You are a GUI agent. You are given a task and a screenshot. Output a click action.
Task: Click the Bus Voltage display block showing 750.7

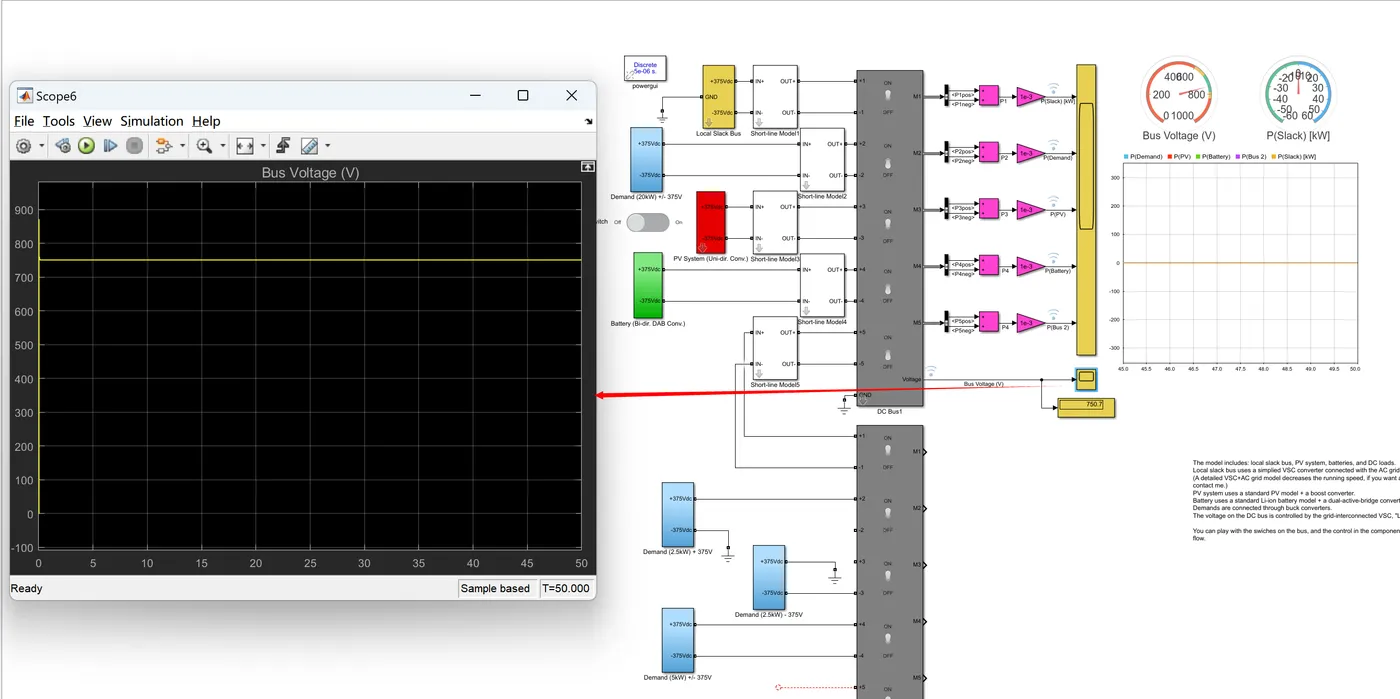[x=1086, y=406]
